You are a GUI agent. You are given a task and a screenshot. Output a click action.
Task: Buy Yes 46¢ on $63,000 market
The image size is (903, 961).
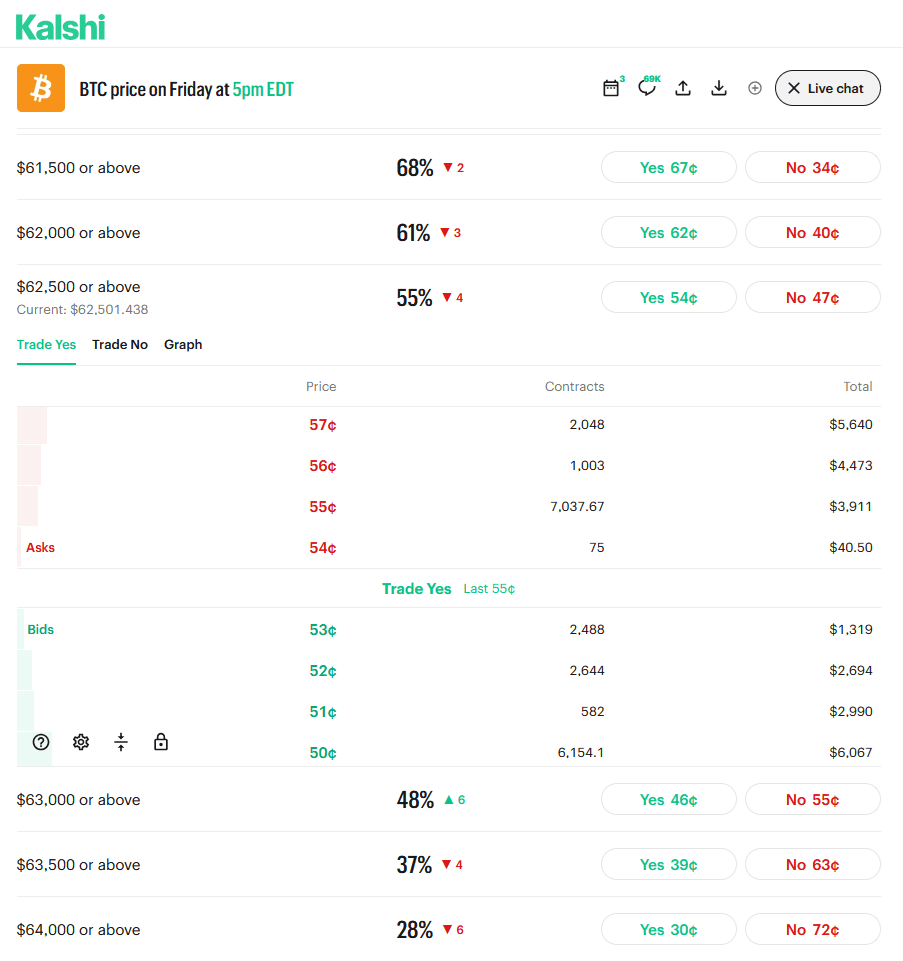[669, 799]
